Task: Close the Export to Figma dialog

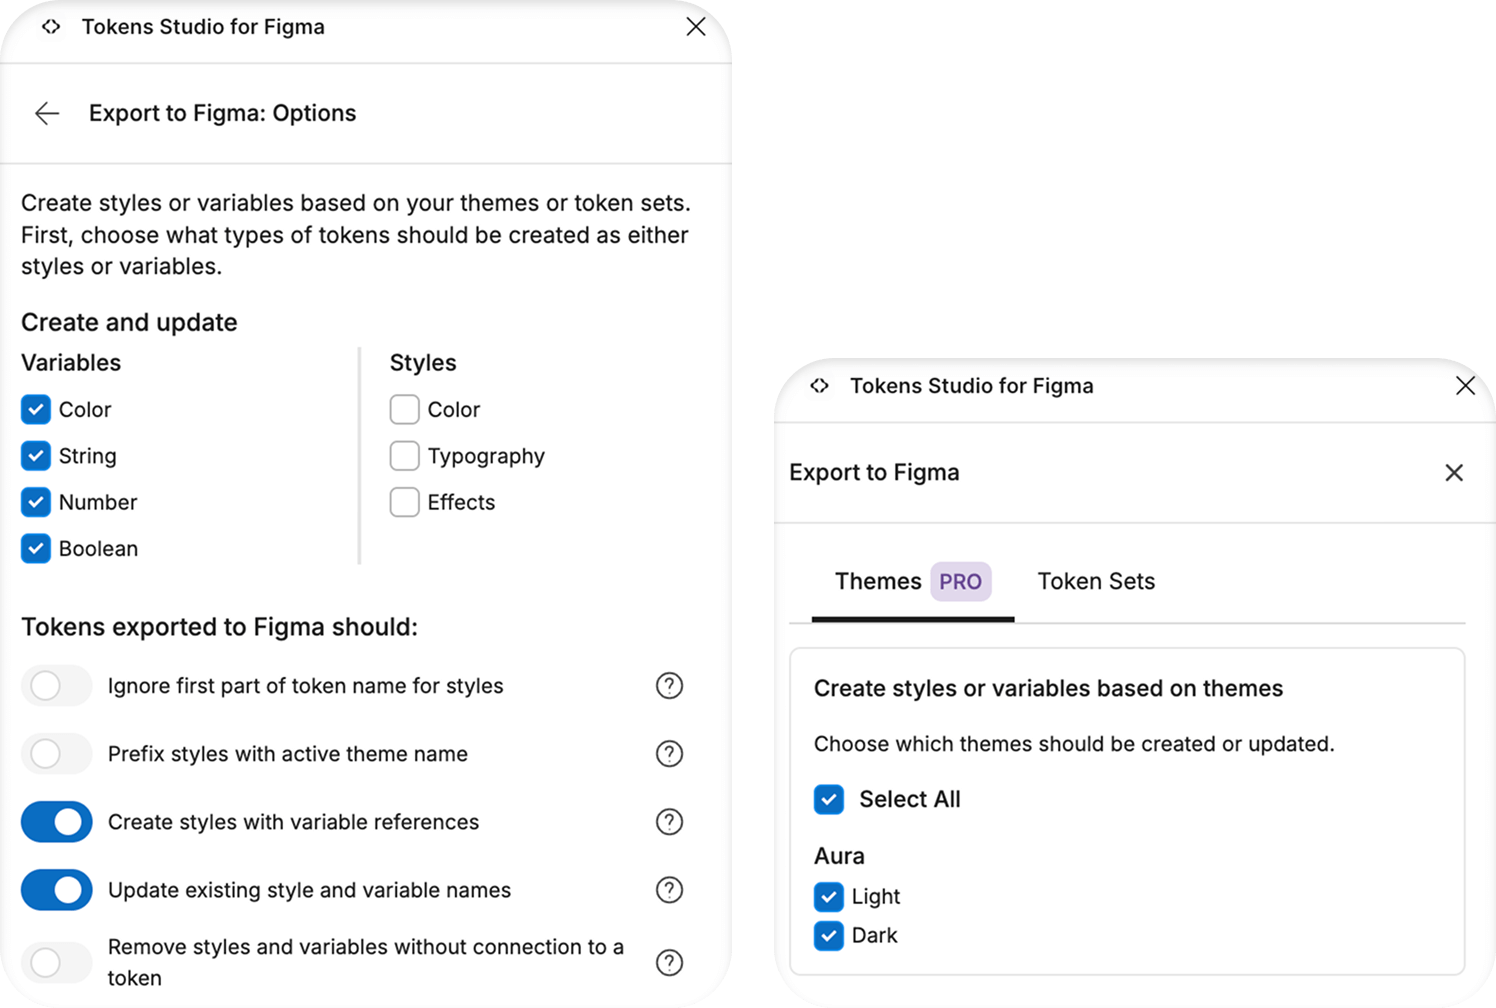Action: pyautogui.click(x=1454, y=472)
